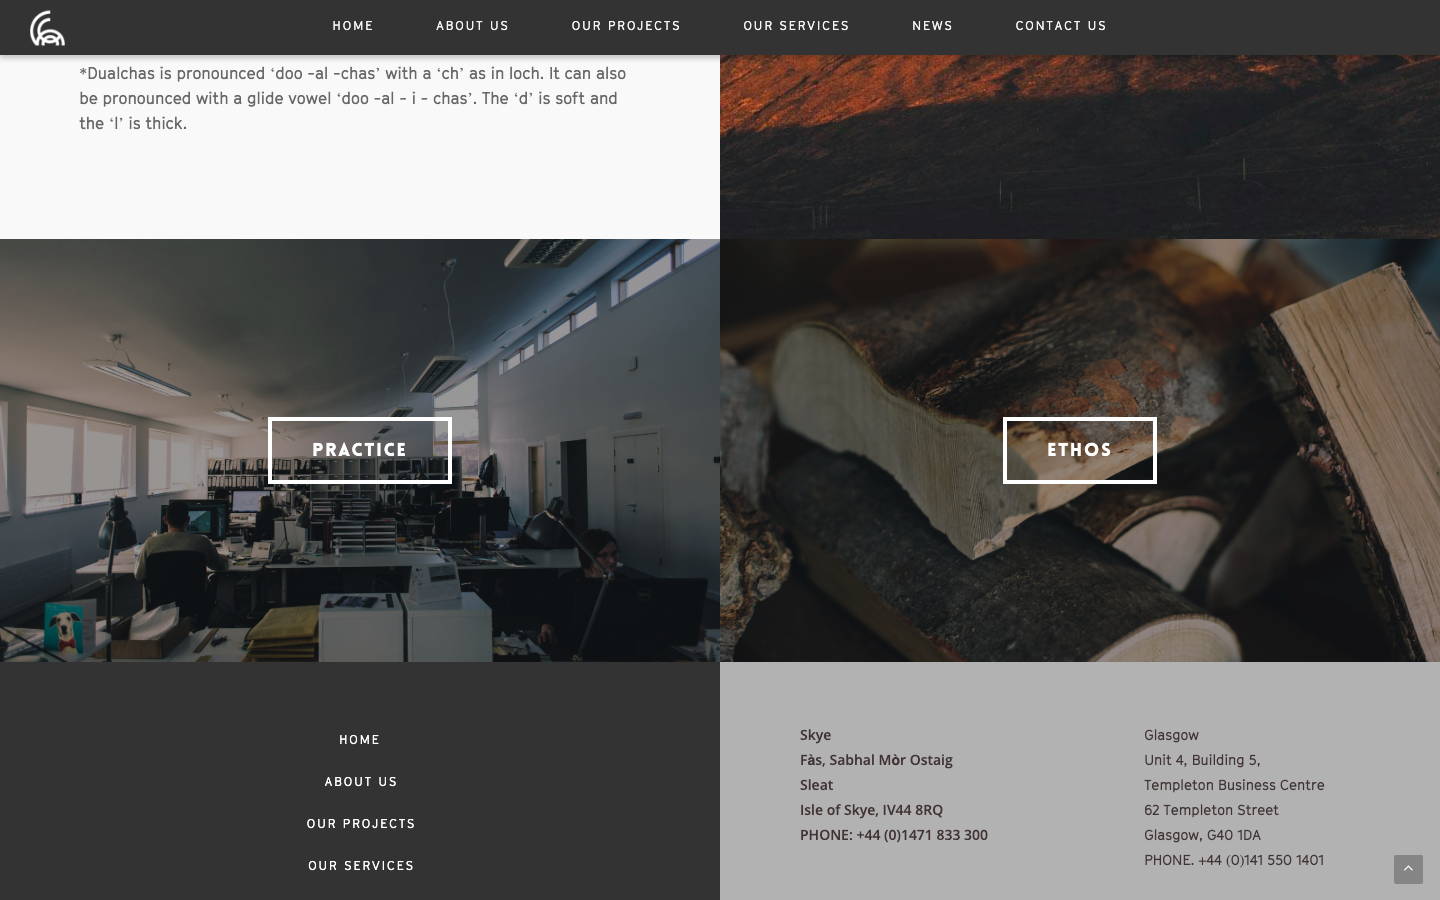Follow the footer Our Projects link
The image size is (1440, 900).
pyautogui.click(x=361, y=824)
